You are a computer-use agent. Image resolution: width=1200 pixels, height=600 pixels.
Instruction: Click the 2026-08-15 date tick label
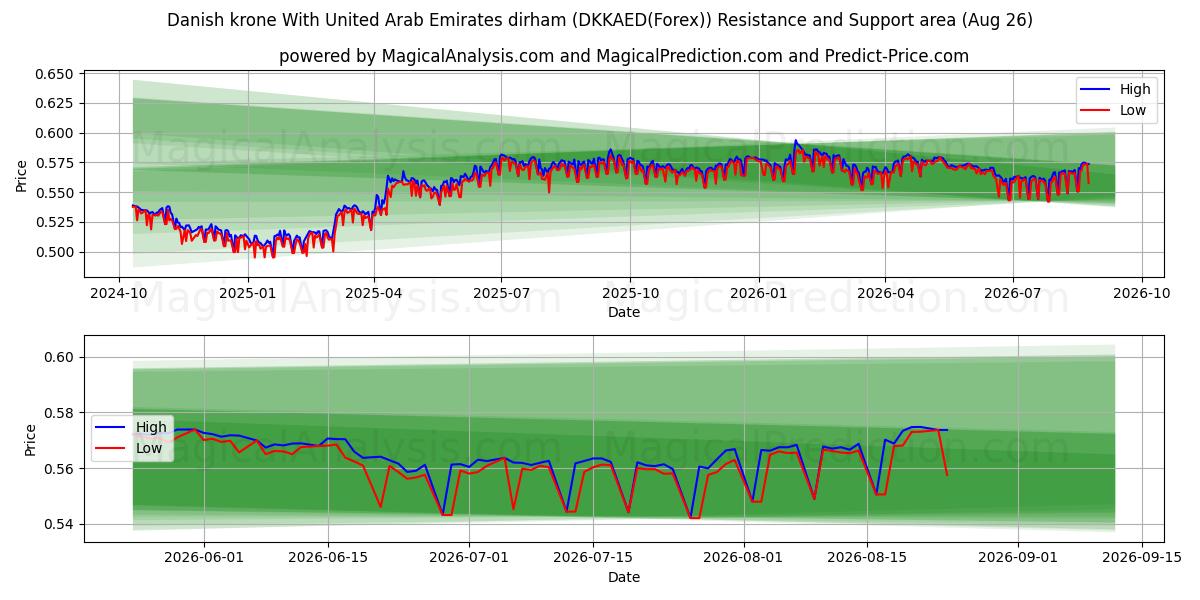pyautogui.click(x=868, y=559)
